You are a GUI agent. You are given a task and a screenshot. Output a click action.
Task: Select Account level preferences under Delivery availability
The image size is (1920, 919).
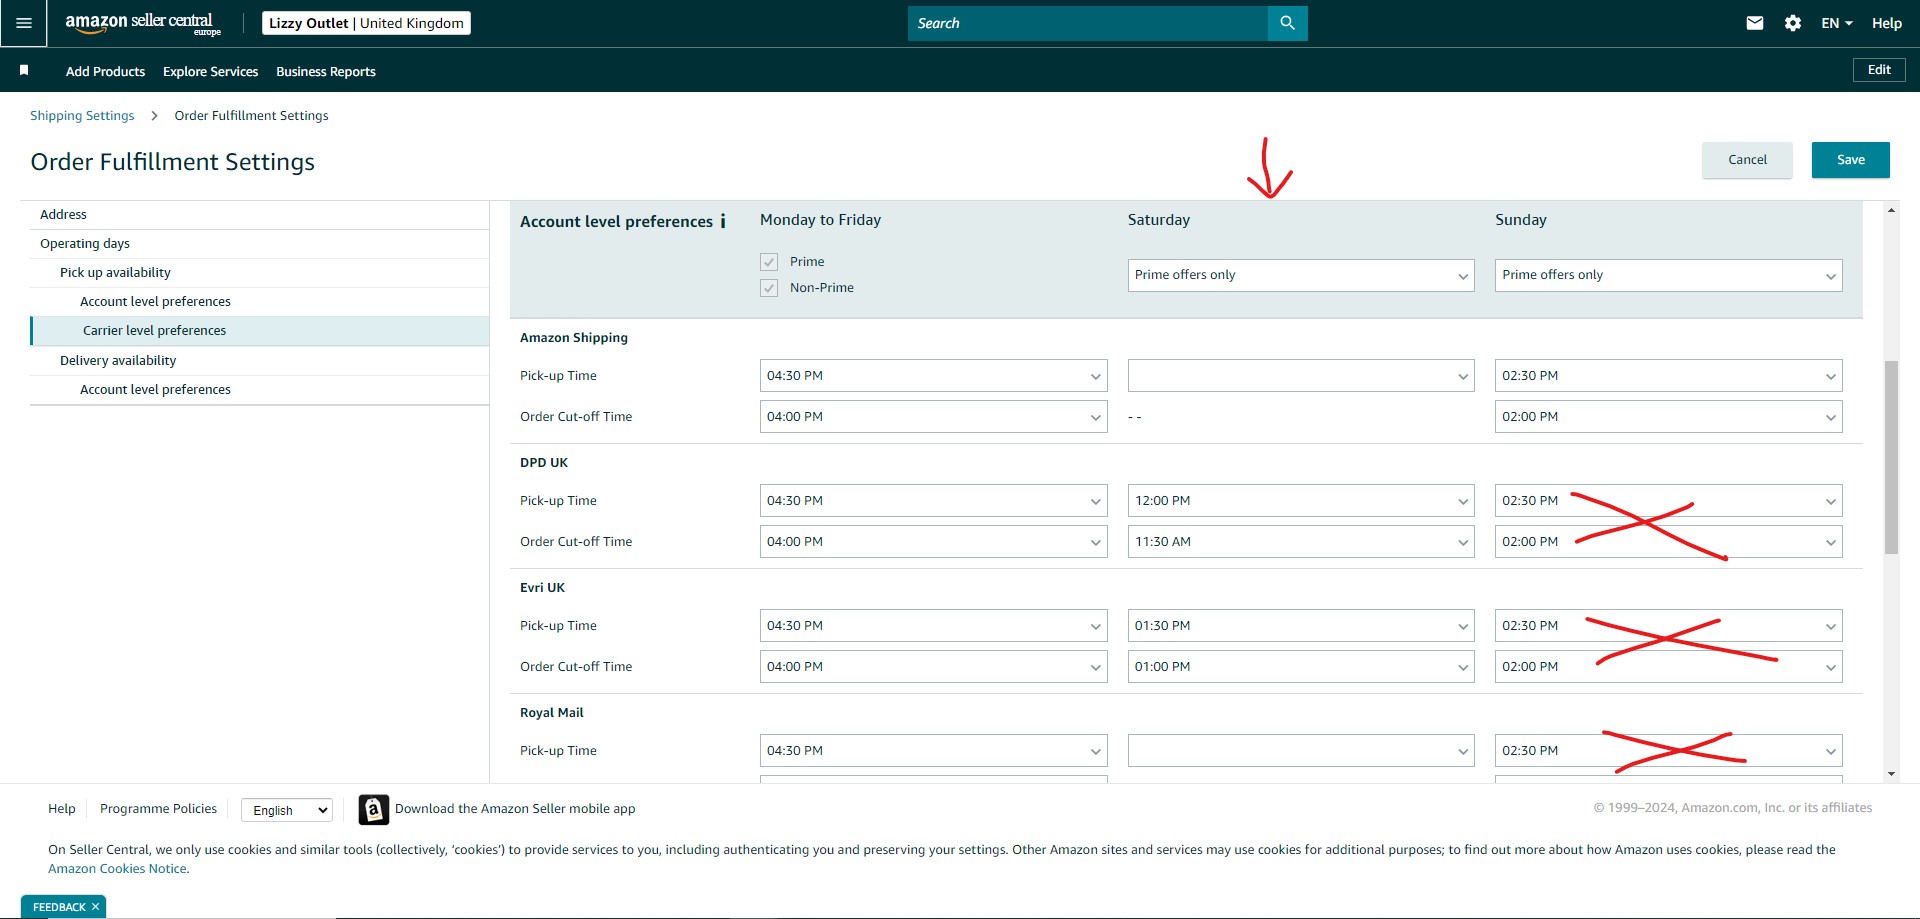(260, 390)
